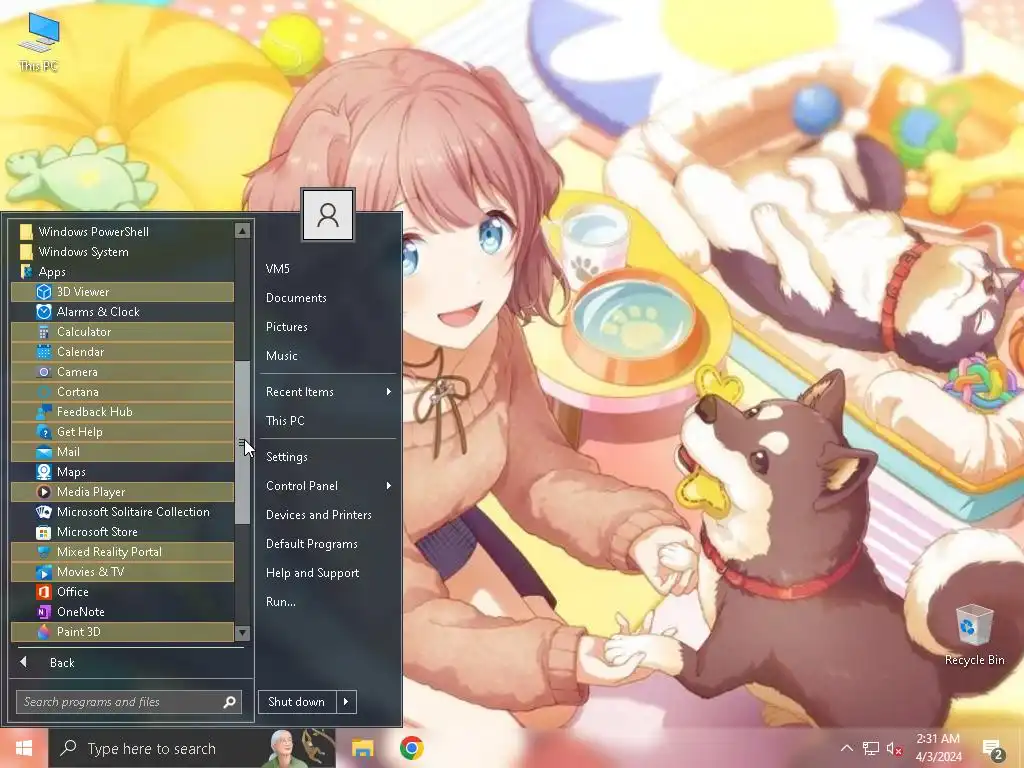Open Mixed Reality Portal icon

[x=44, y=552]
